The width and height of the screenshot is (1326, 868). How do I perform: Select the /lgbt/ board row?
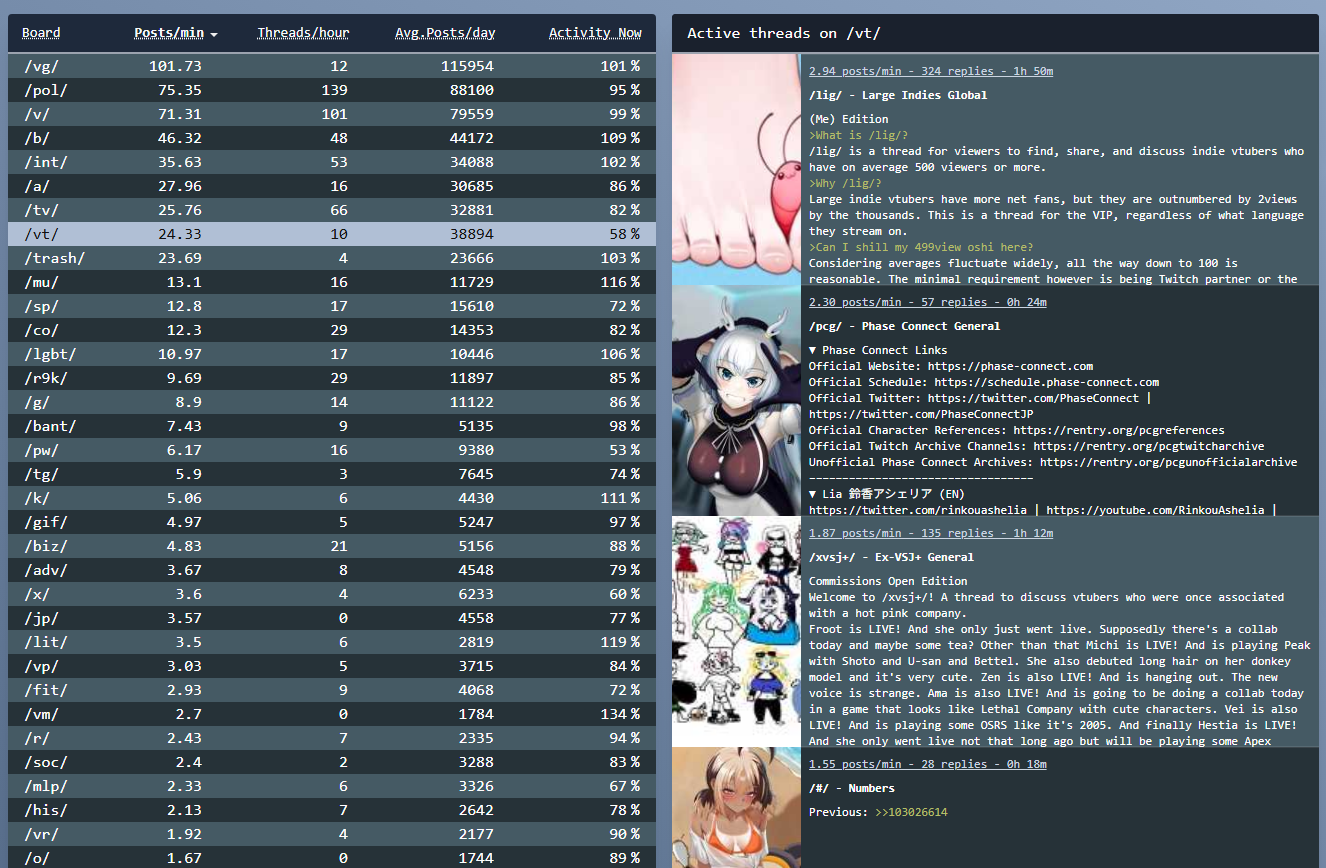(x=332, y=354)
